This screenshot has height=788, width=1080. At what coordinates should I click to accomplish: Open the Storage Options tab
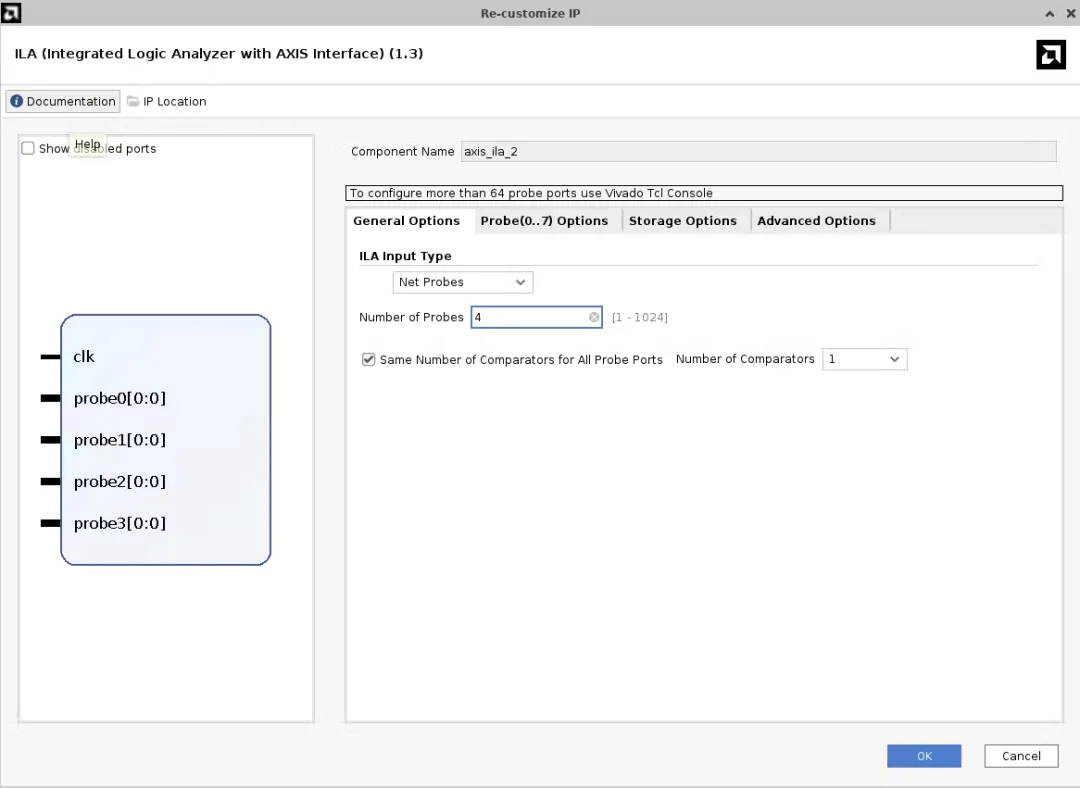coord(683,221)
